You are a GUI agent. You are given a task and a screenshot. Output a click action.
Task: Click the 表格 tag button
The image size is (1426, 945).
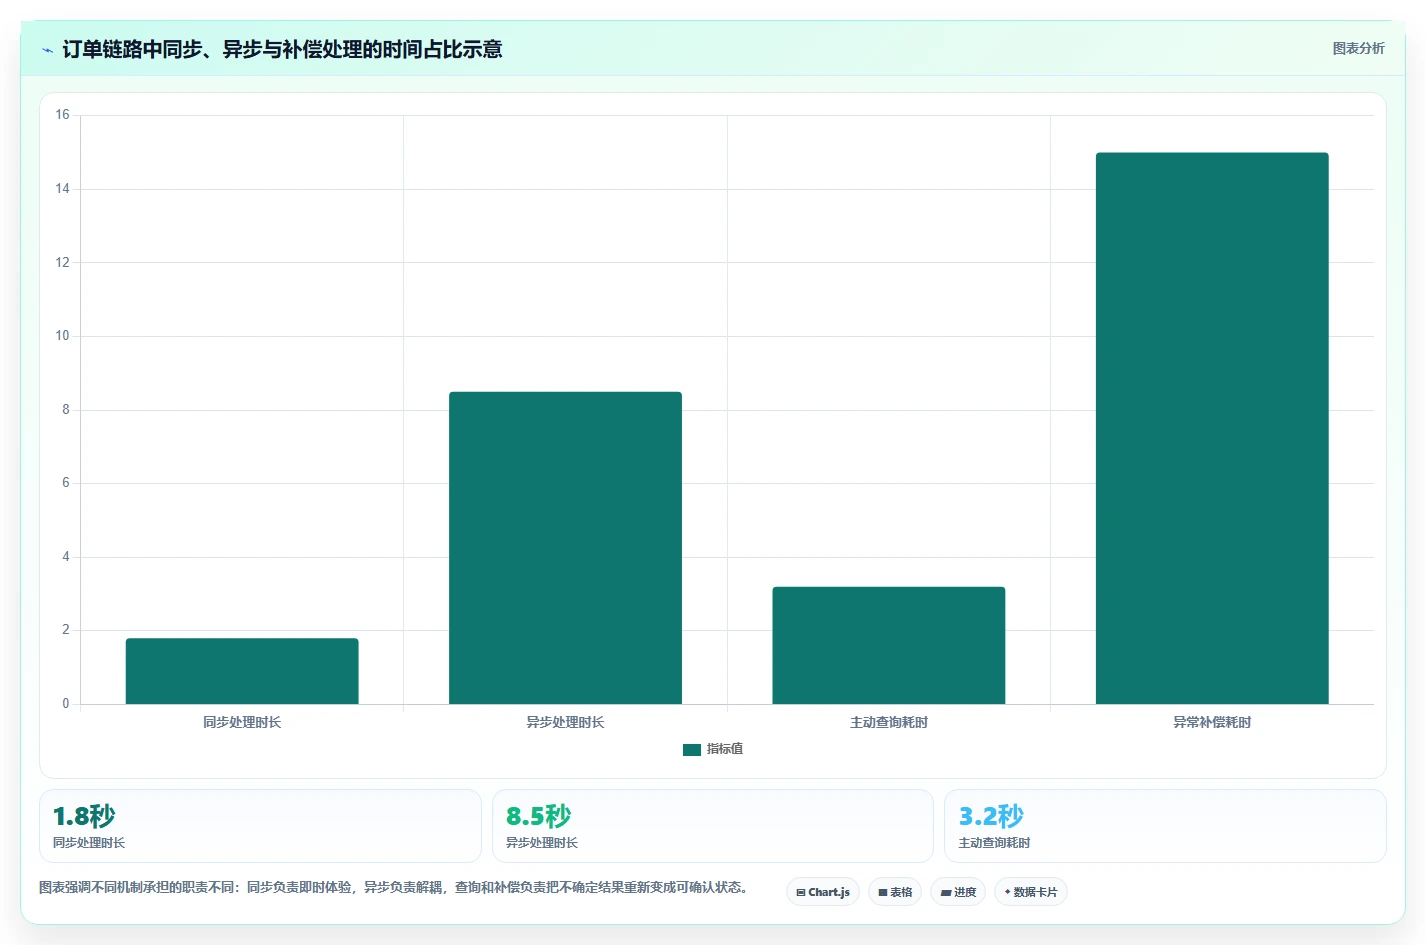[895, 892]
